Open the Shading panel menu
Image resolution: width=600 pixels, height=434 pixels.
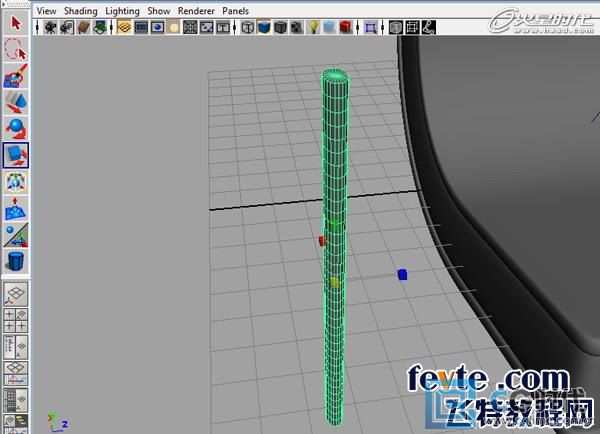pyautogui.click(x=81, y=11)
